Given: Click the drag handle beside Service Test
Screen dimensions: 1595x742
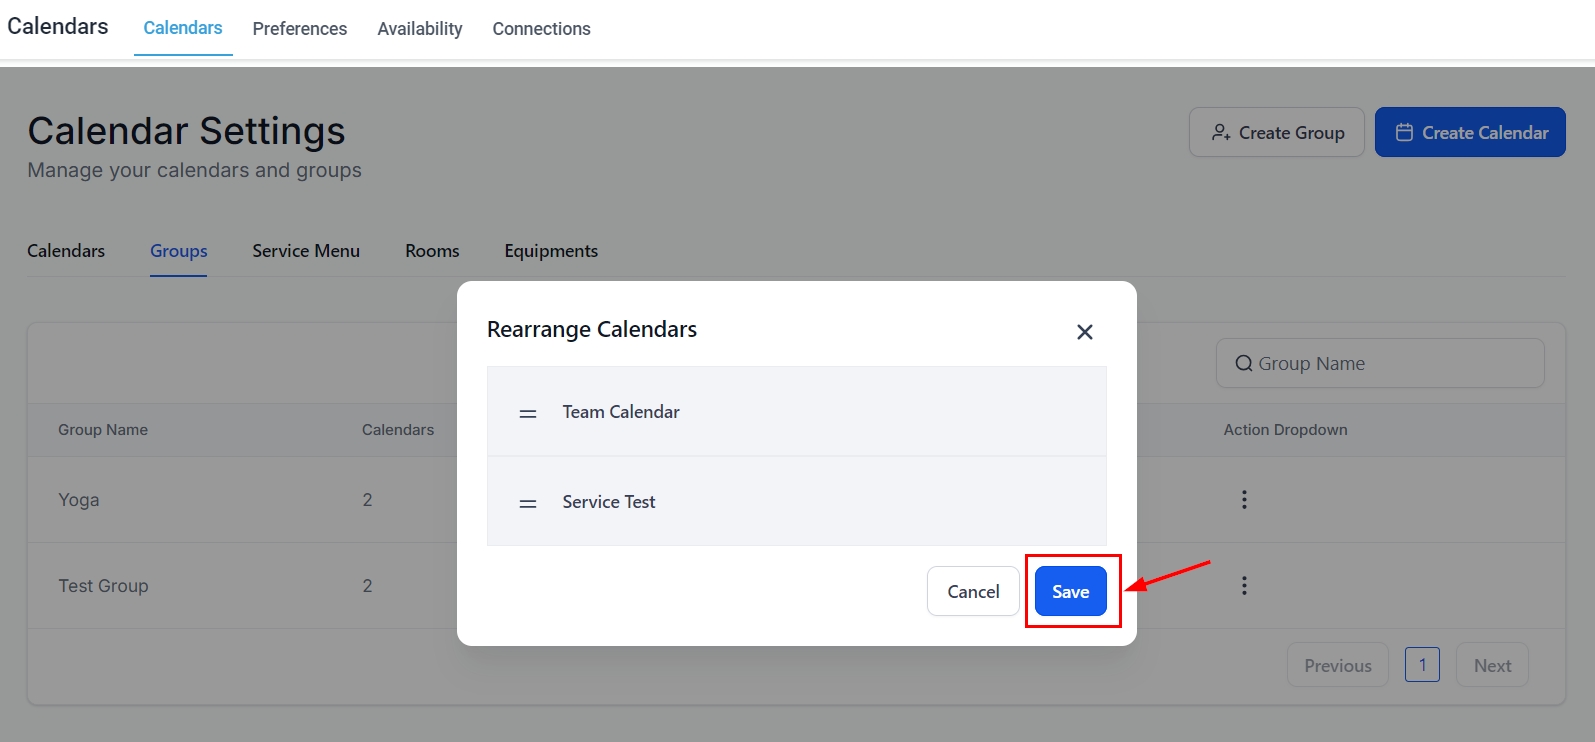Looking at the screenshot, I should click(528, 503).
